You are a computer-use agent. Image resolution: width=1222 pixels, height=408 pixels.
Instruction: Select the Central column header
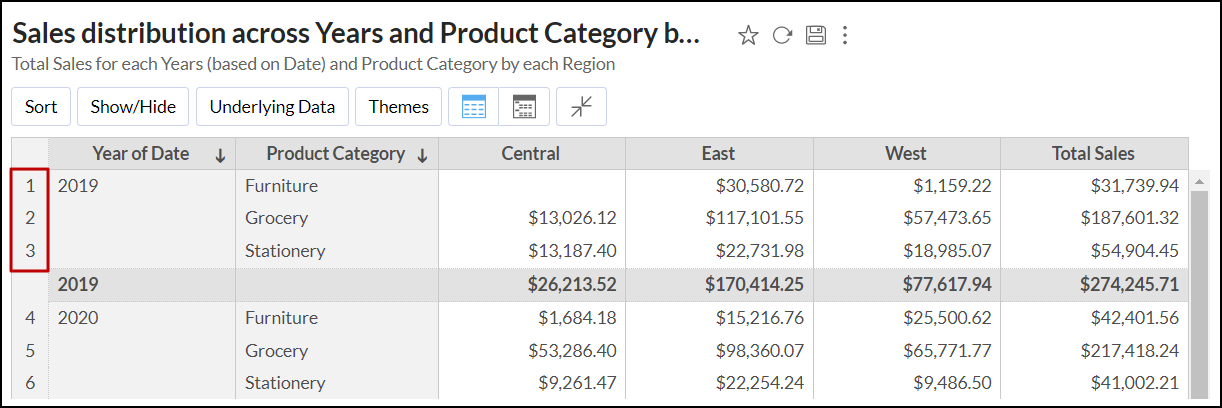pos(531,154)
